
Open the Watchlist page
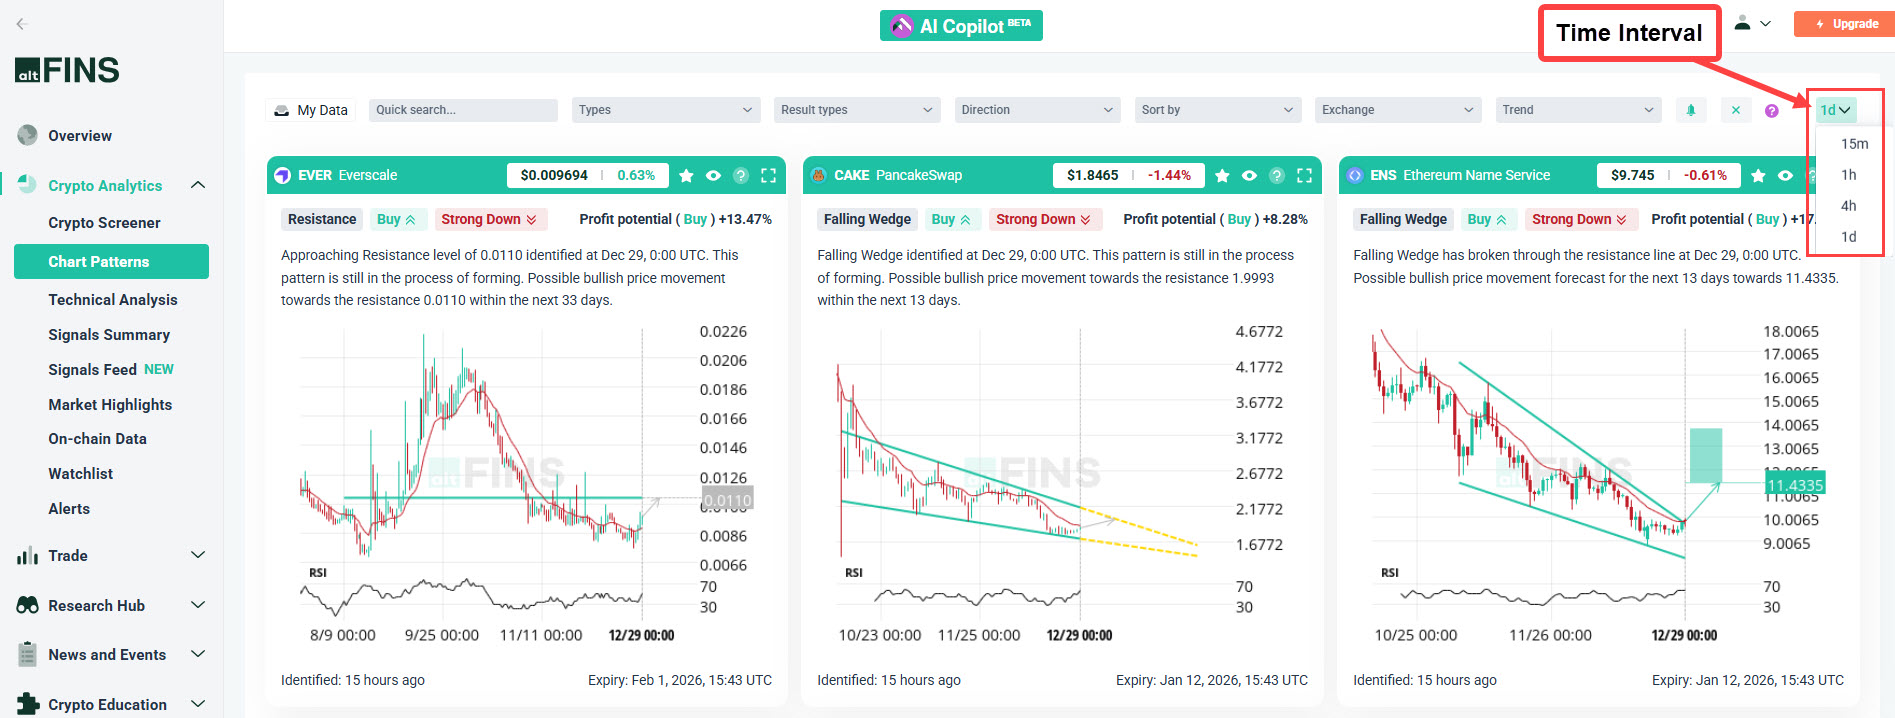pyautogui.click(x=81, y=474)
